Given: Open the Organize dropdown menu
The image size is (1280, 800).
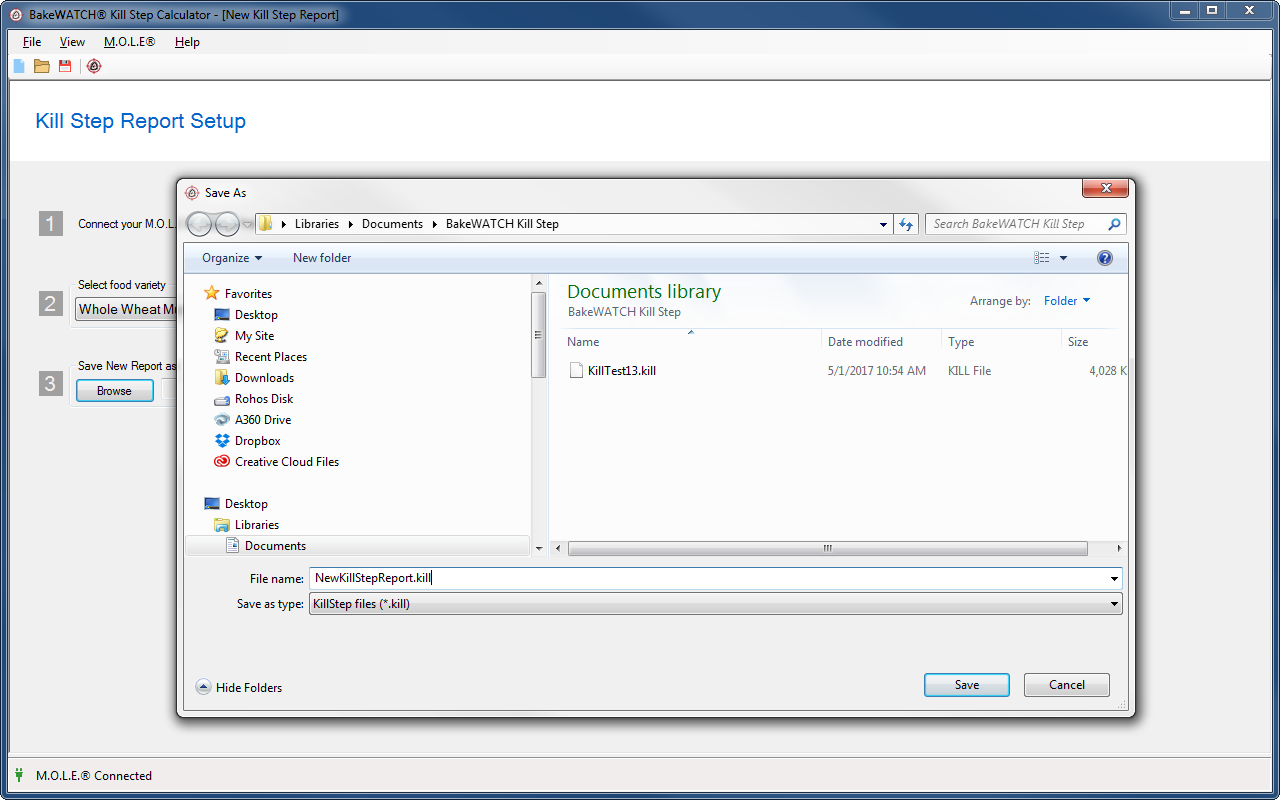Looking at the screenshot, I should (232, 258).
